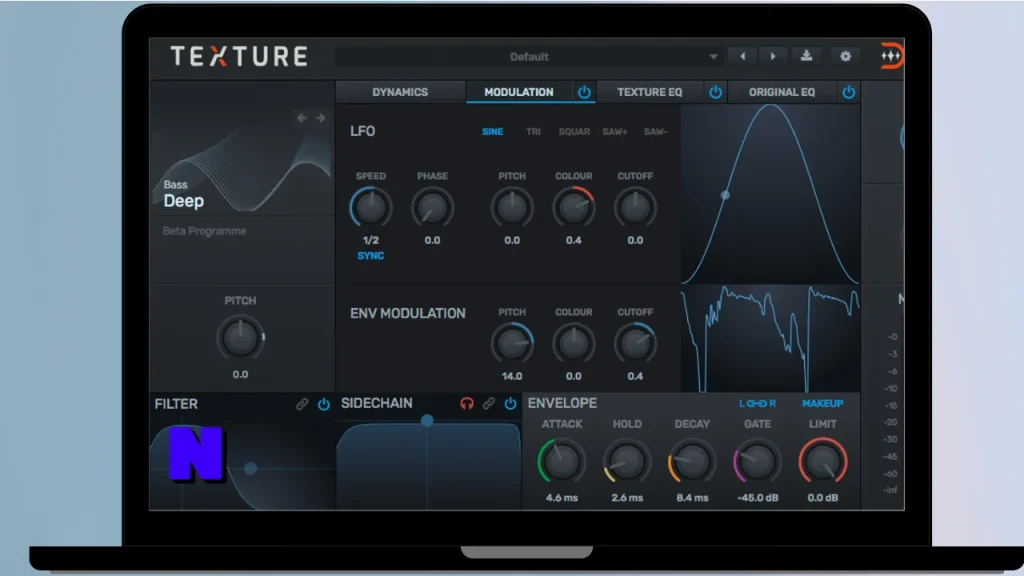Viewport: 1024px width, 576px height.
Task: Open settings via the gear icon
Action: tap(845, 56)
